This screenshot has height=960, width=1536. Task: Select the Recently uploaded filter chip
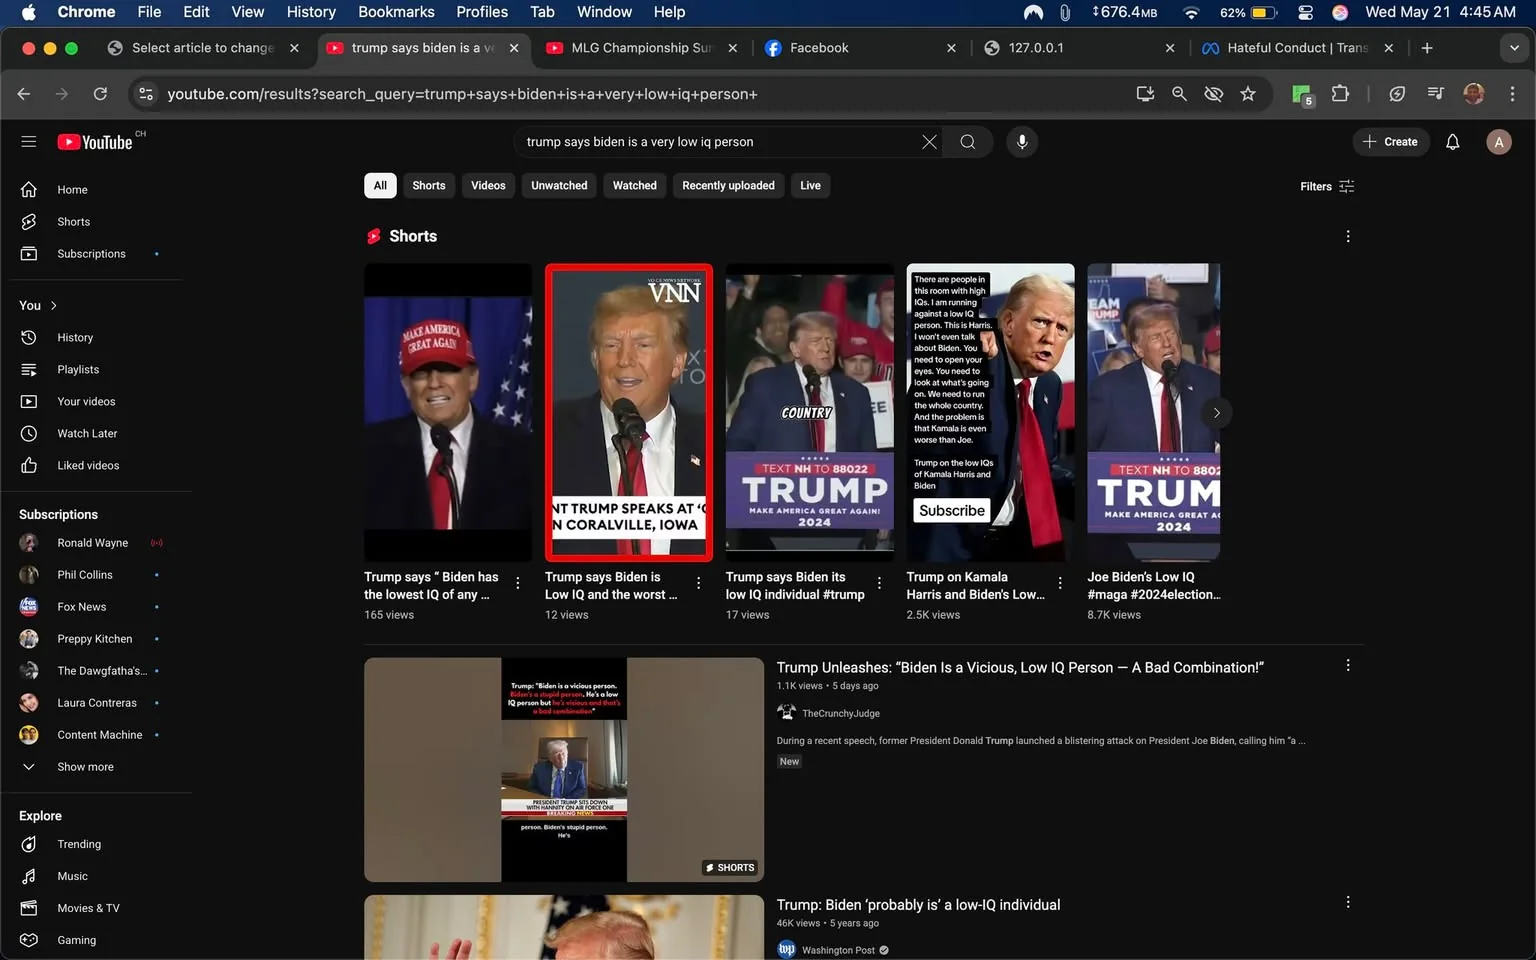coord(728,185)
